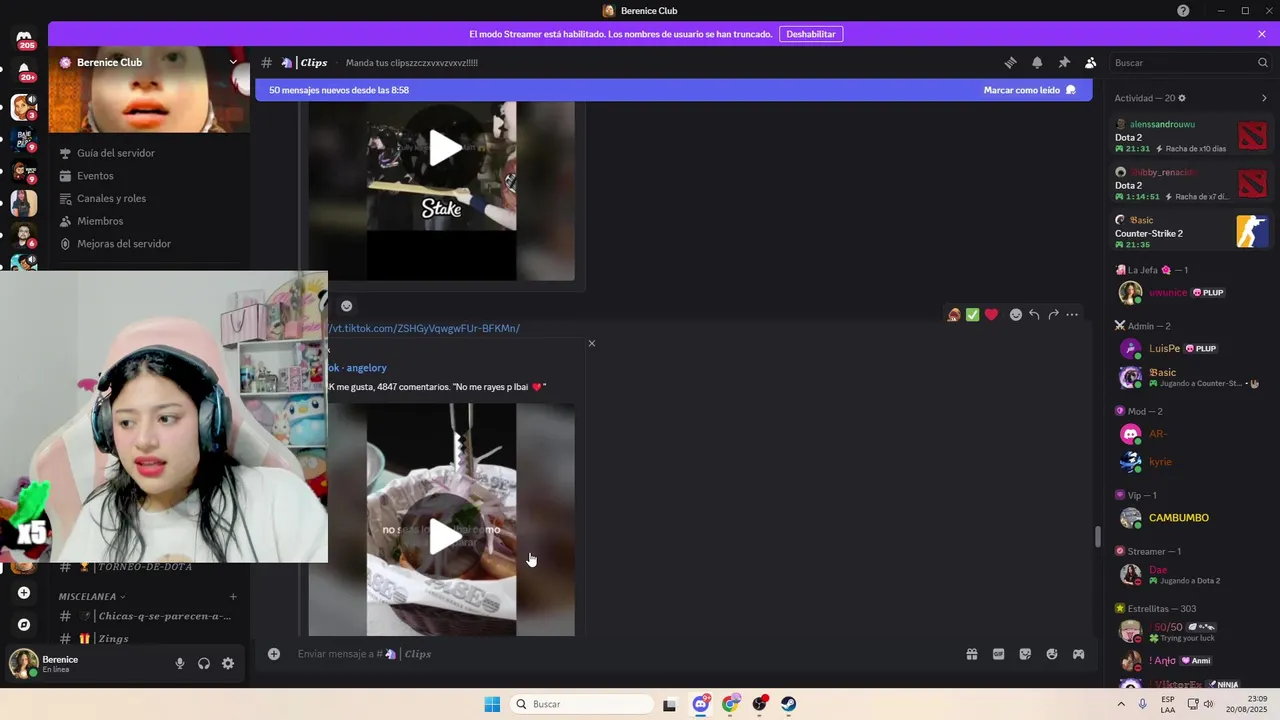Create channel in MISCELANEA with plus
Viewport: 1280px width, 720px height.
pyautogui.click(x=233, y=597)
